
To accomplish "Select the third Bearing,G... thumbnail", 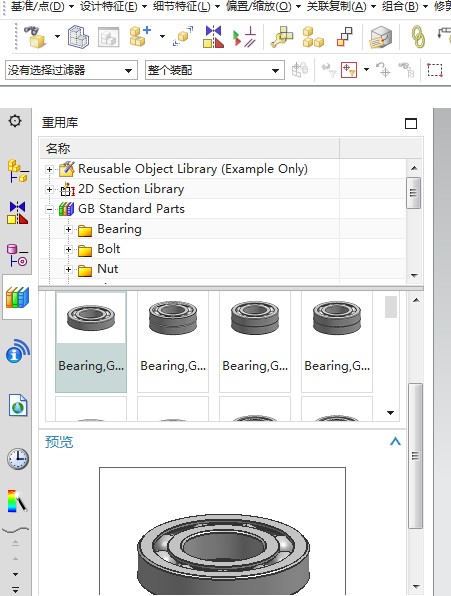I will [255, 341].
